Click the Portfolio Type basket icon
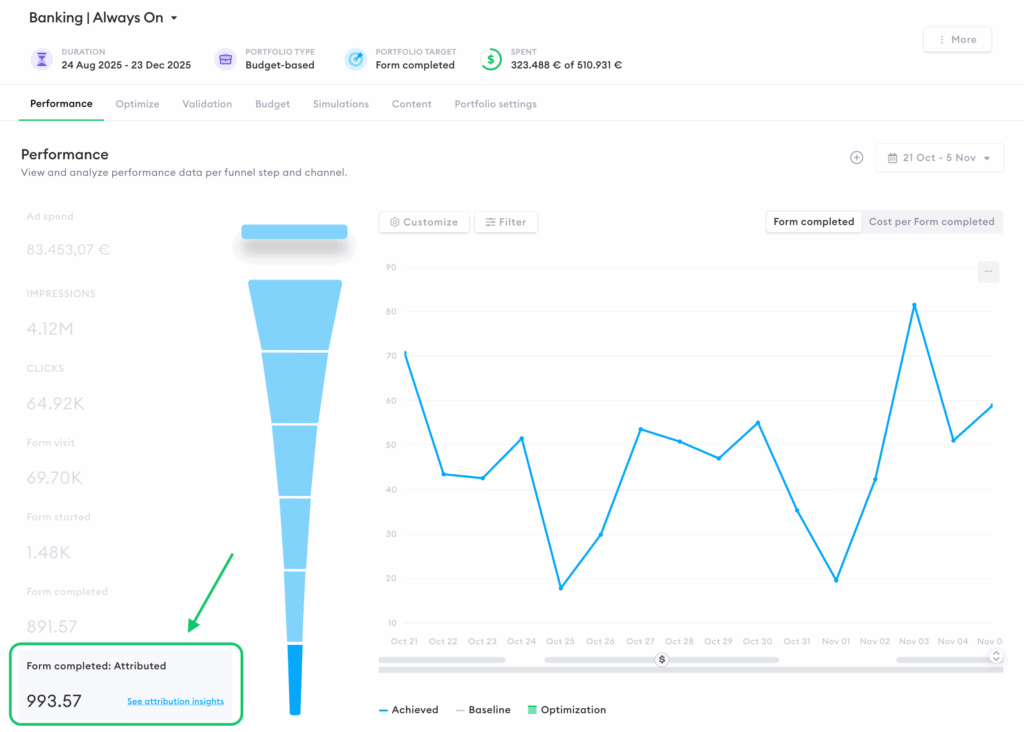Image resolution: width=1024 pixels, height=732 pixels. click(225, 59)
